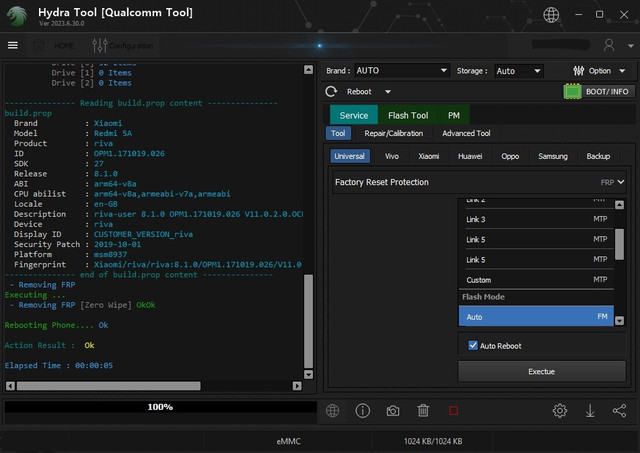Click the Reboot refresh icon
Image resolution: width=640 pixels, height=453 pixels.
point(331,91)
